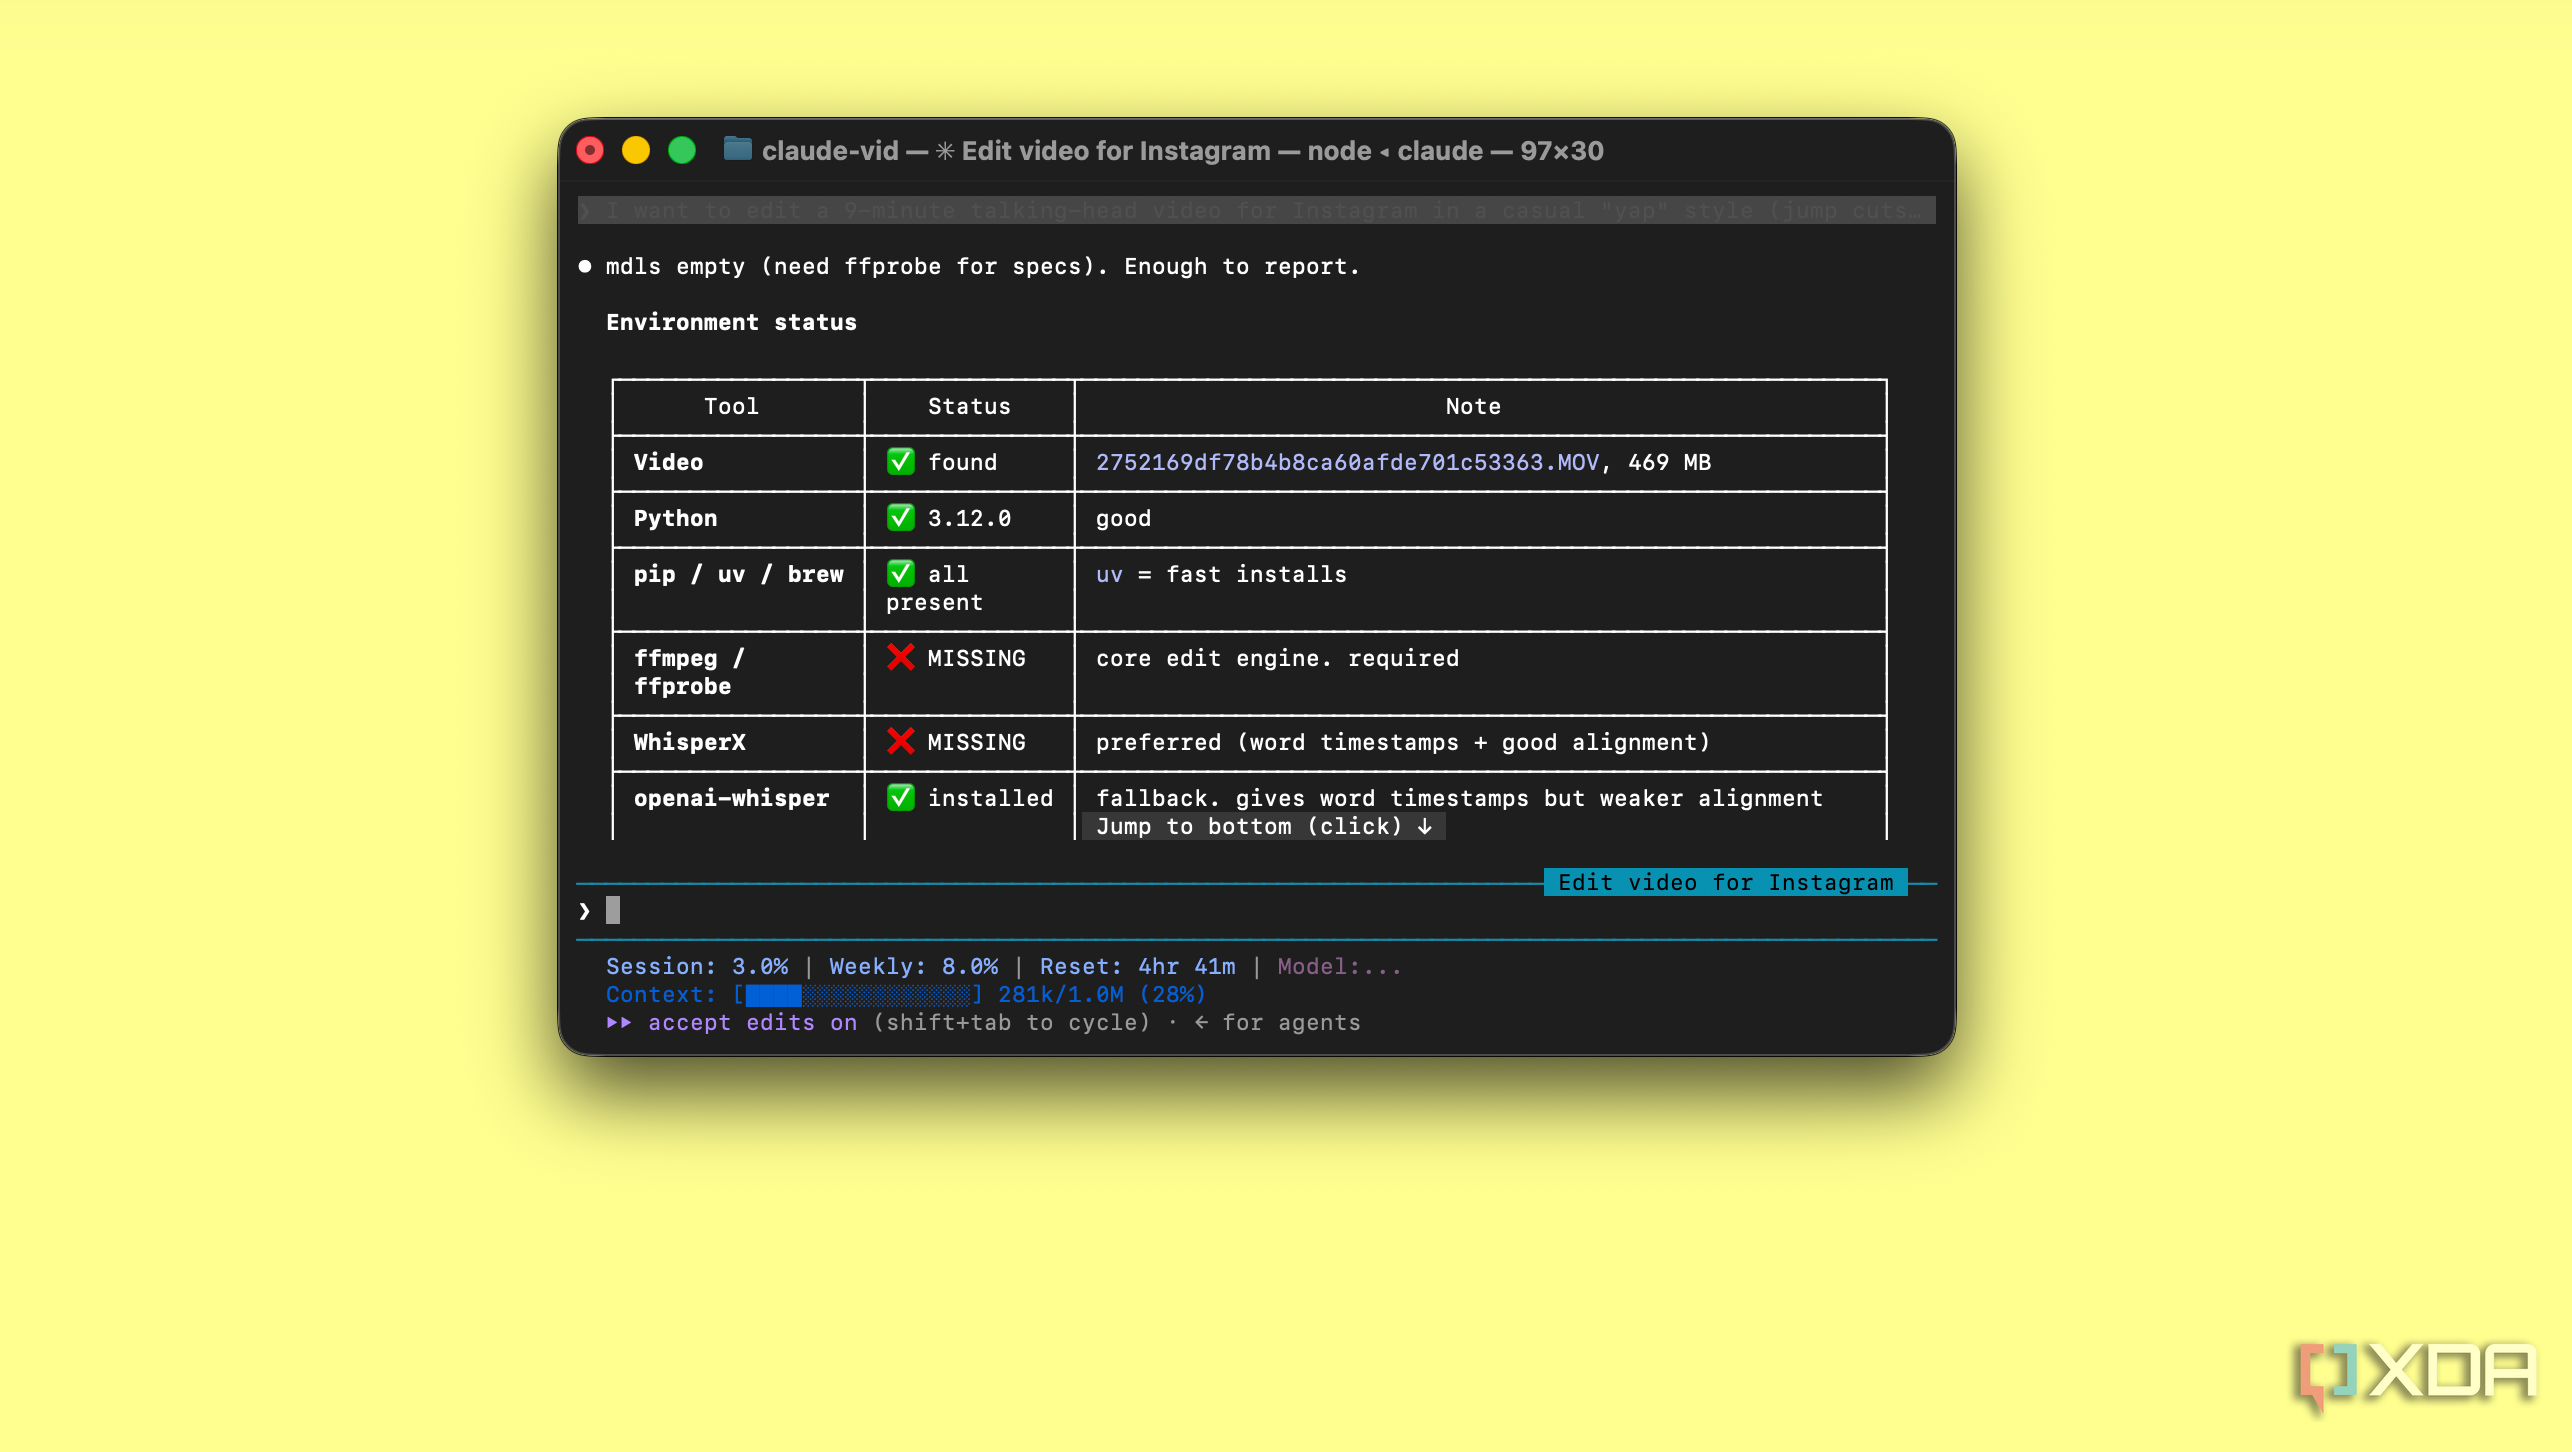
Task: Click the bullet marker before mdls line
Action: (585, 266)
